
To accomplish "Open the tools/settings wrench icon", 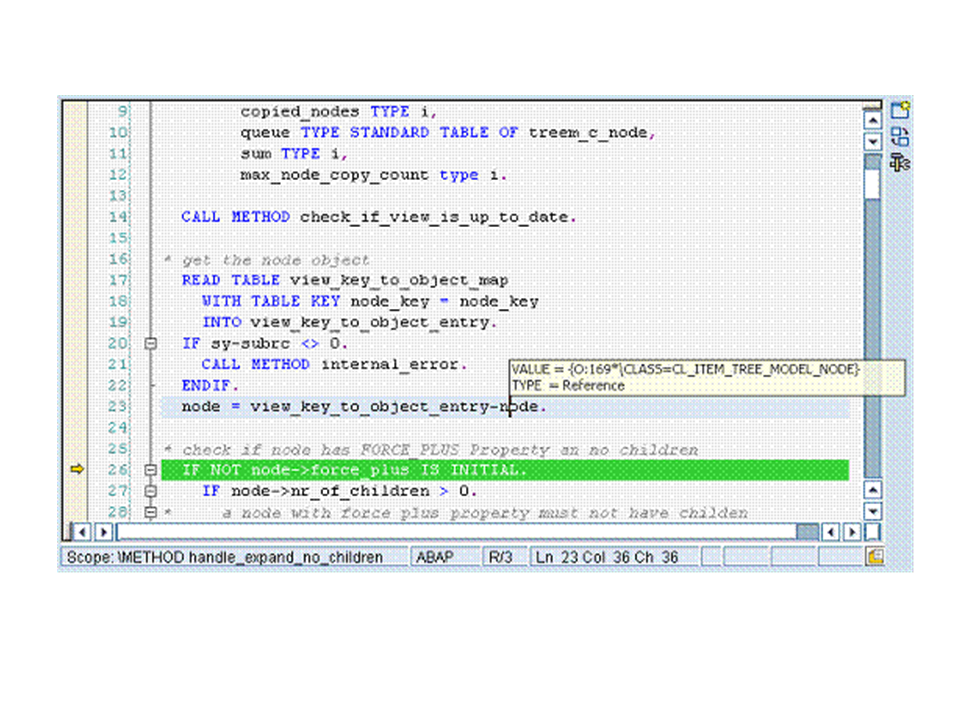I will (x=900, y=163).
